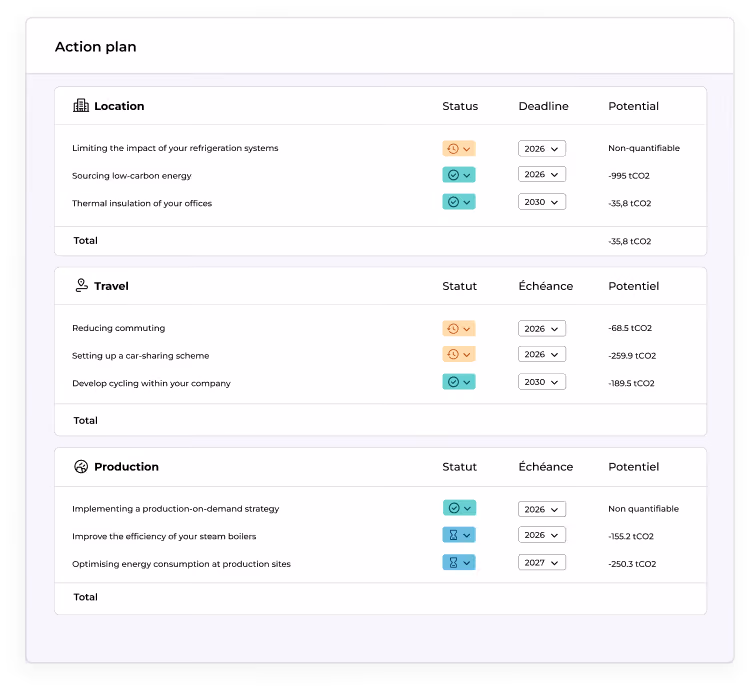Change 2026 deadline for steam boilers

(x=542, y=535)
